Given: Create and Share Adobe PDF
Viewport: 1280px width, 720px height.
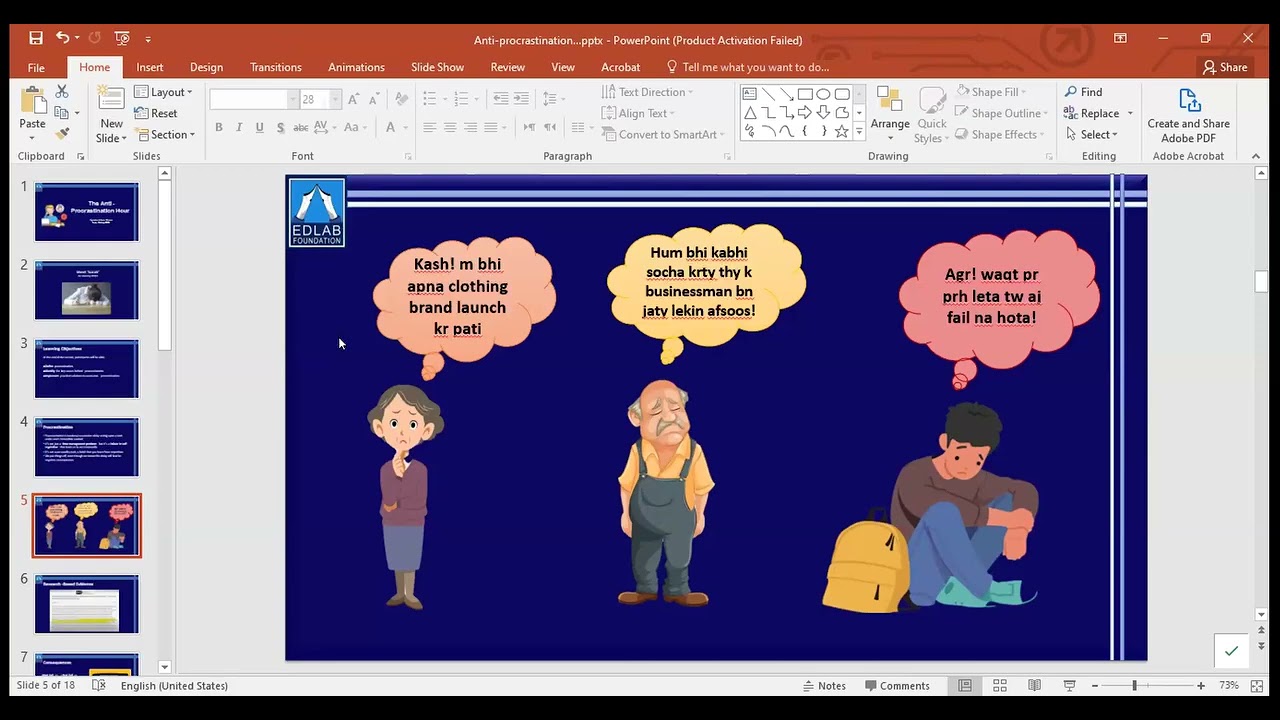Looking at the screenshot, I should (x=1188, y=115).
